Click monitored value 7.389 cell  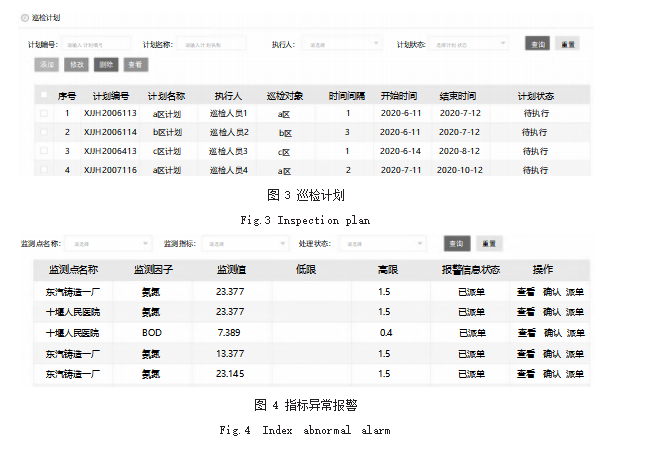(x=229, y=333)
